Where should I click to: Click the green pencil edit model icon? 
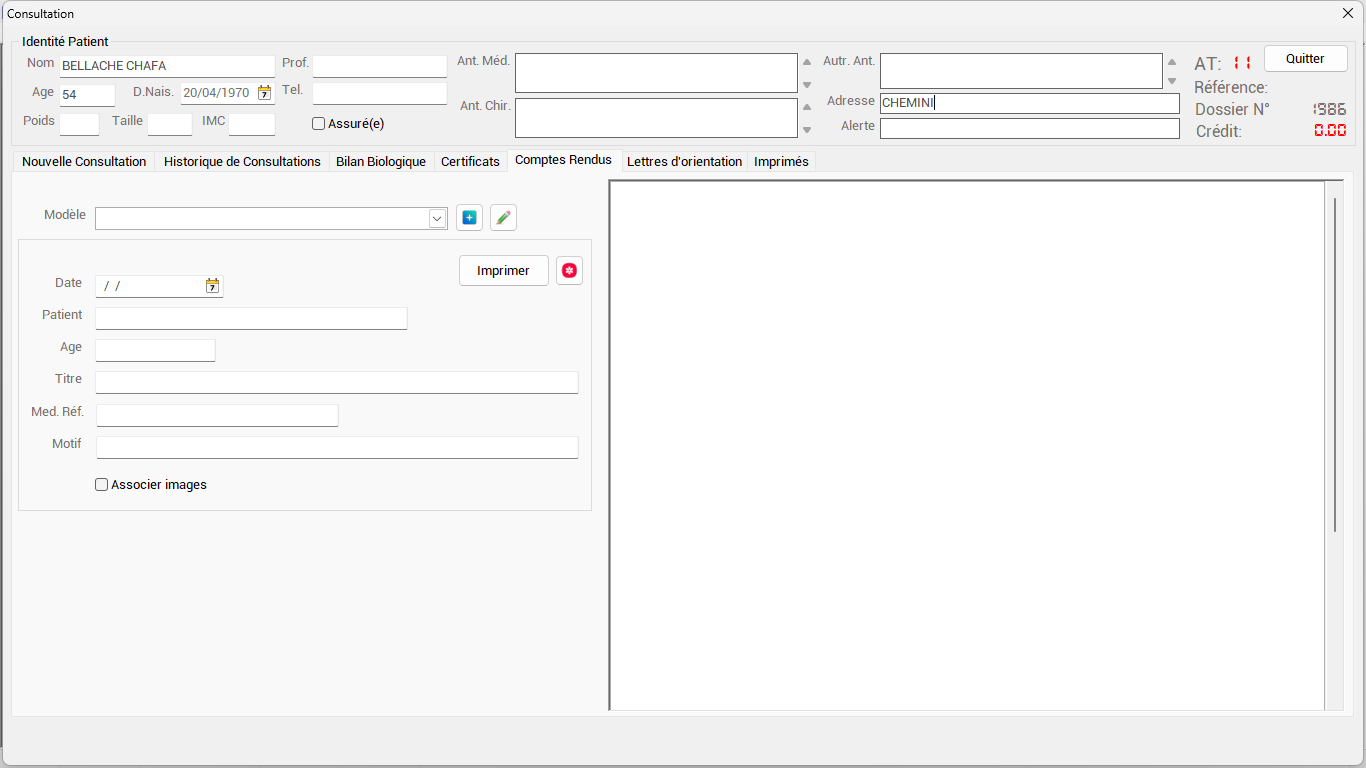tap(503, 218)
